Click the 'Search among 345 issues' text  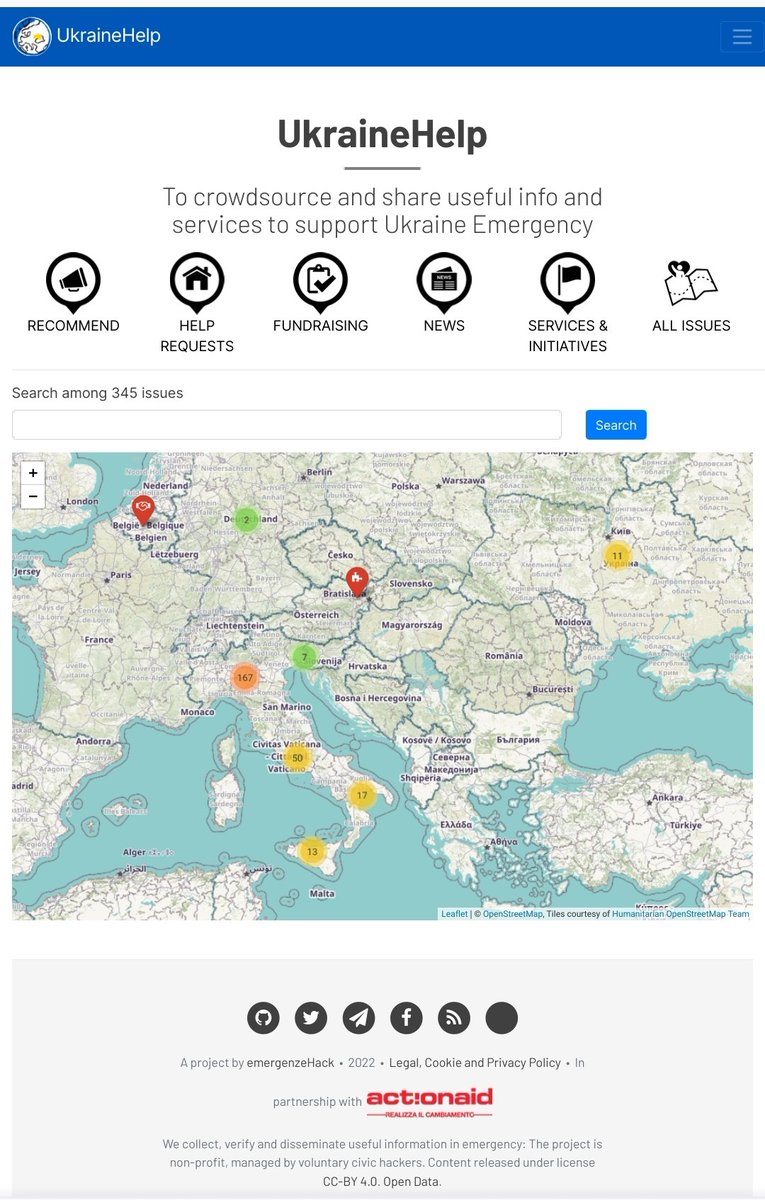[x=98, y=393]
